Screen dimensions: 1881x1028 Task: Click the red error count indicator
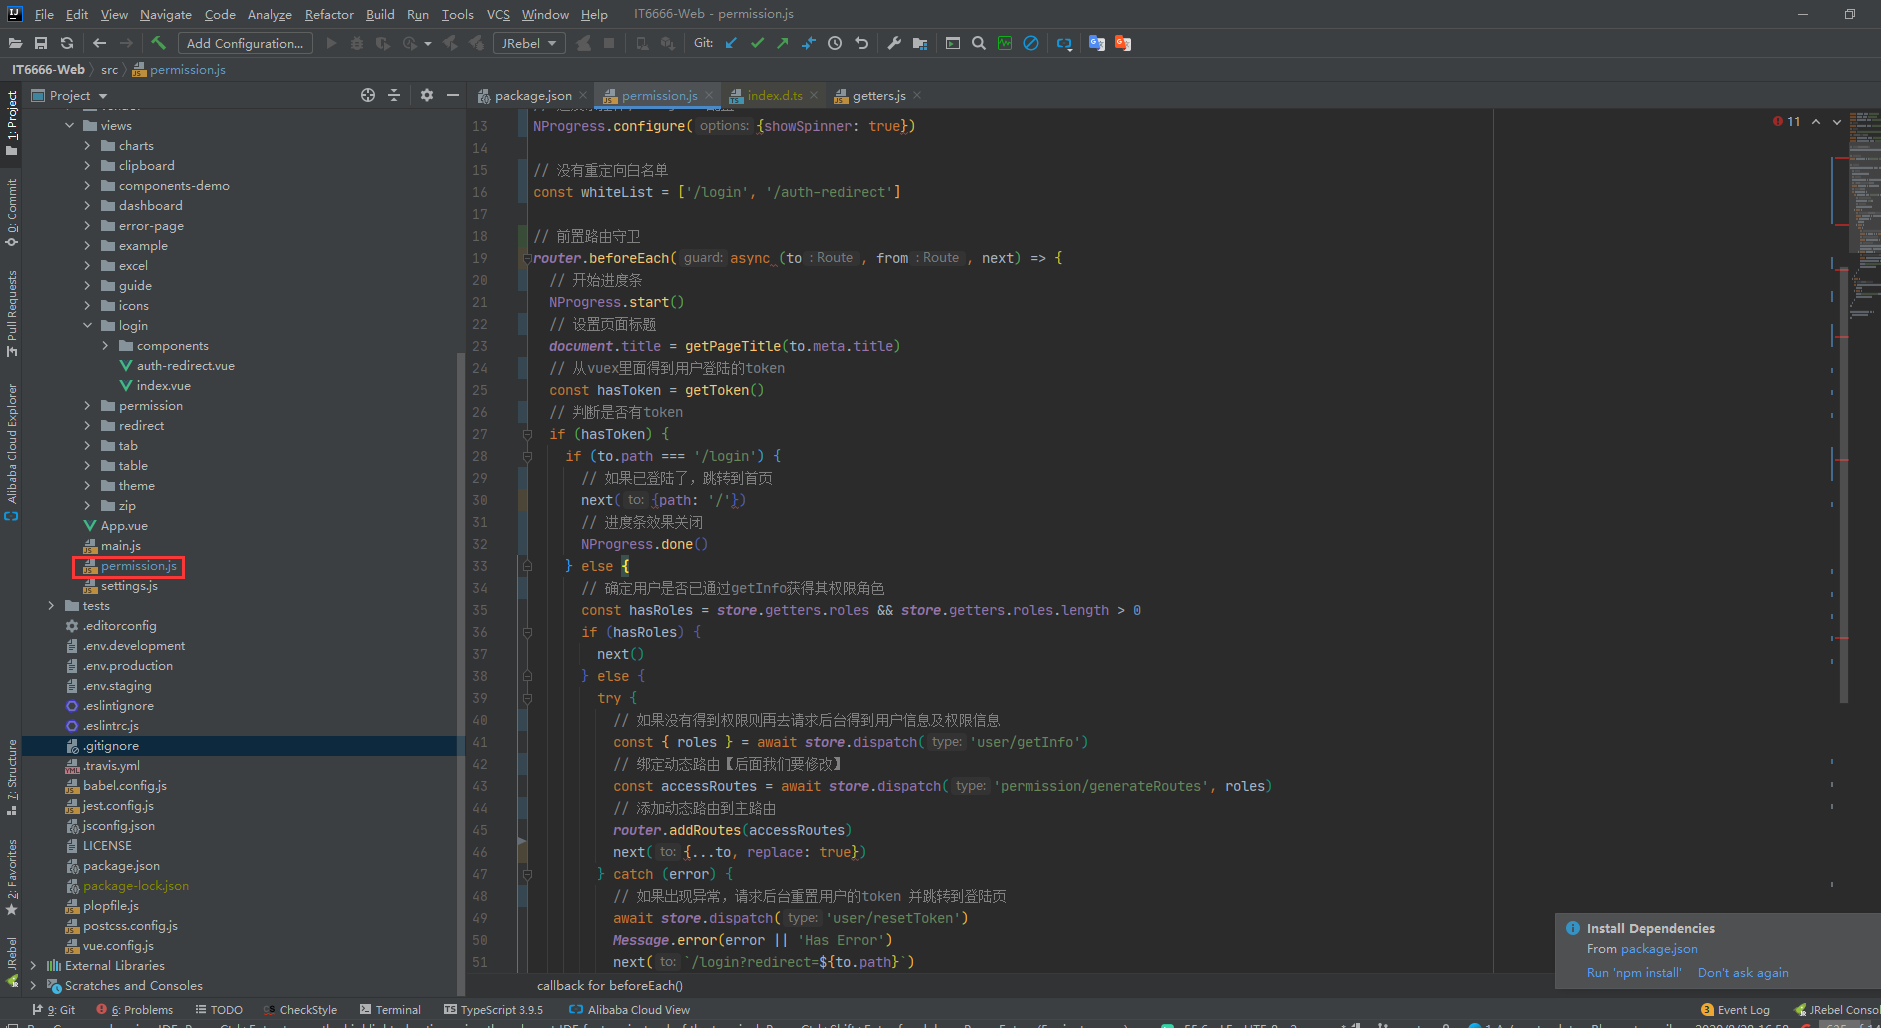coord(1787,121)
